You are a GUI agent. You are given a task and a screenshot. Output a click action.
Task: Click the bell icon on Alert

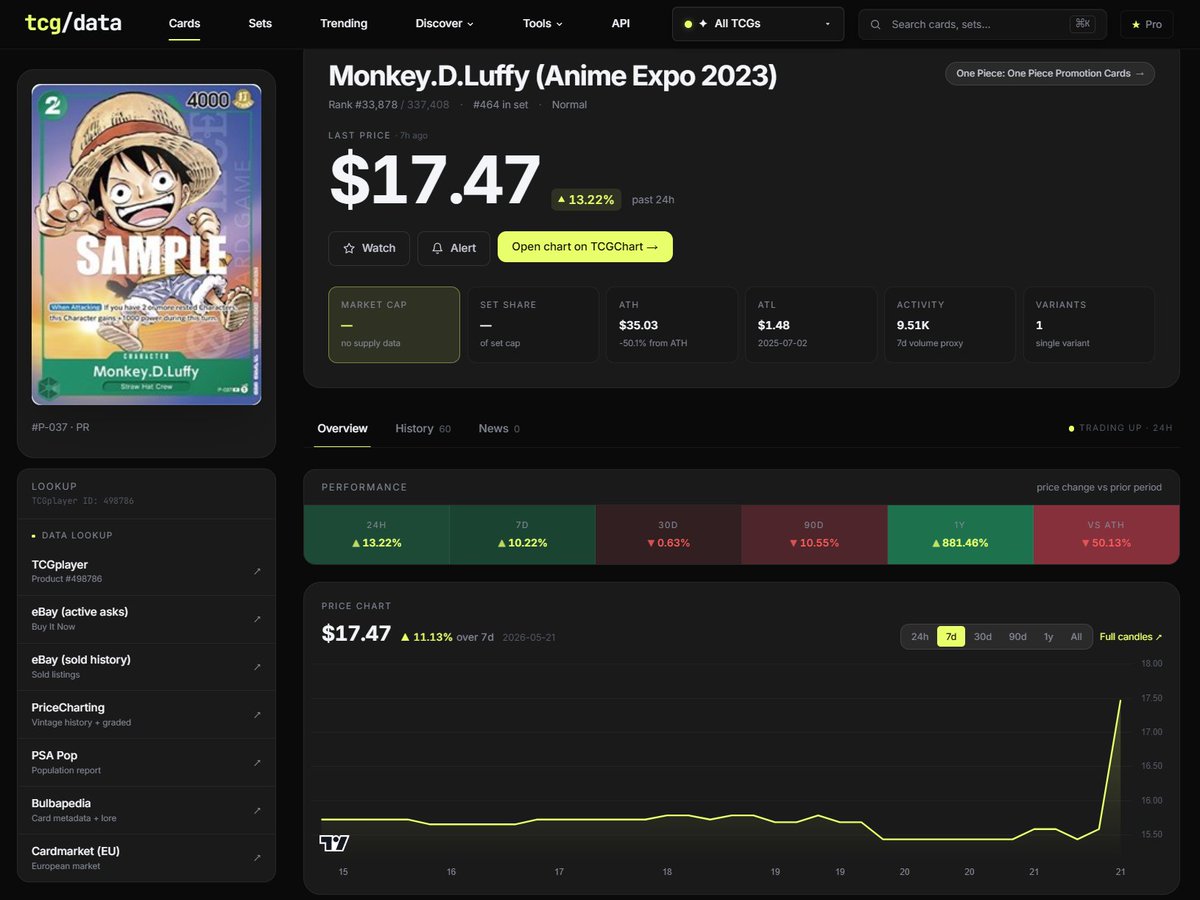point(437,248)
